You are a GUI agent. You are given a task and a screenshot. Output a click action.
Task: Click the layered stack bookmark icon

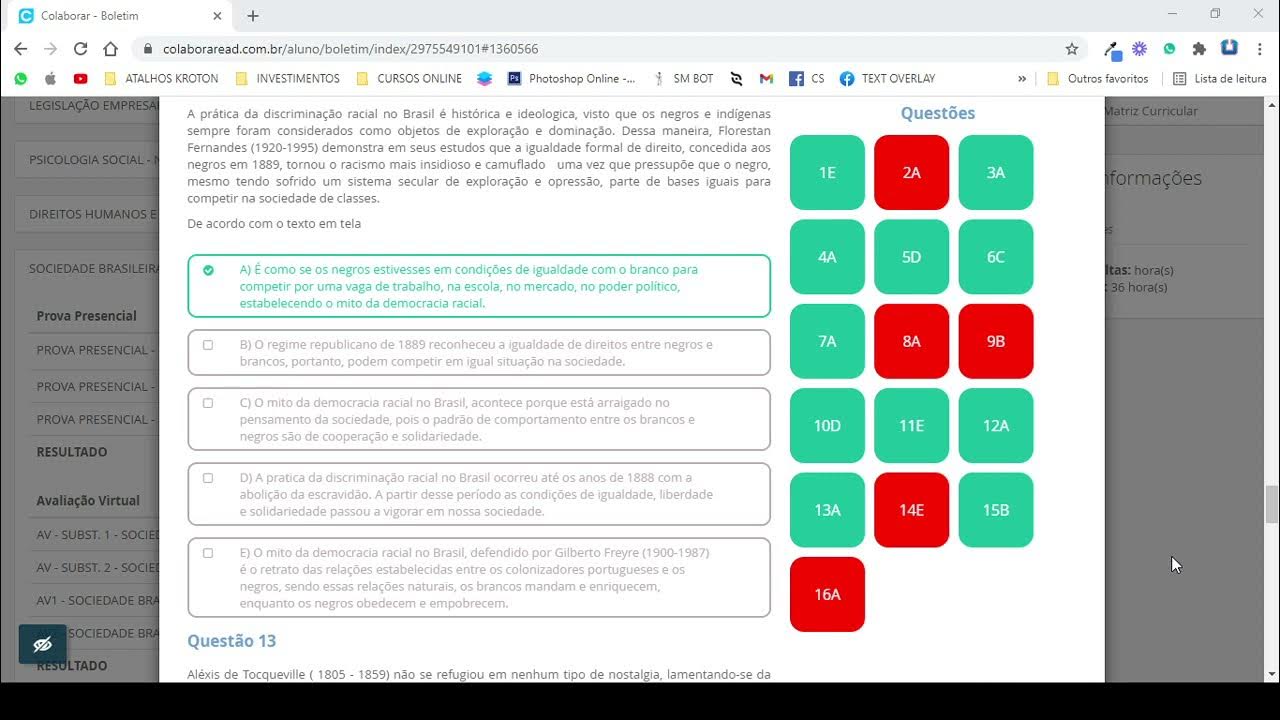(485, 78)
